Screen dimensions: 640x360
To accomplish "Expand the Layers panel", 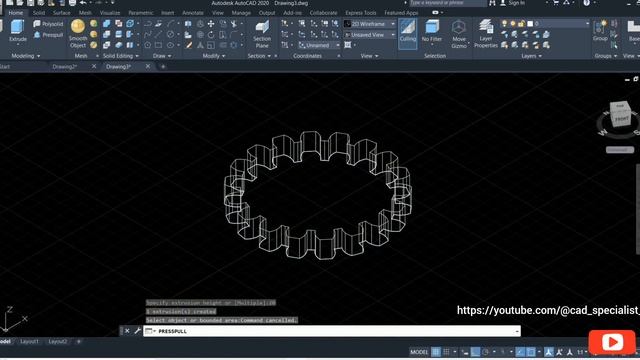I will [531, 56].
